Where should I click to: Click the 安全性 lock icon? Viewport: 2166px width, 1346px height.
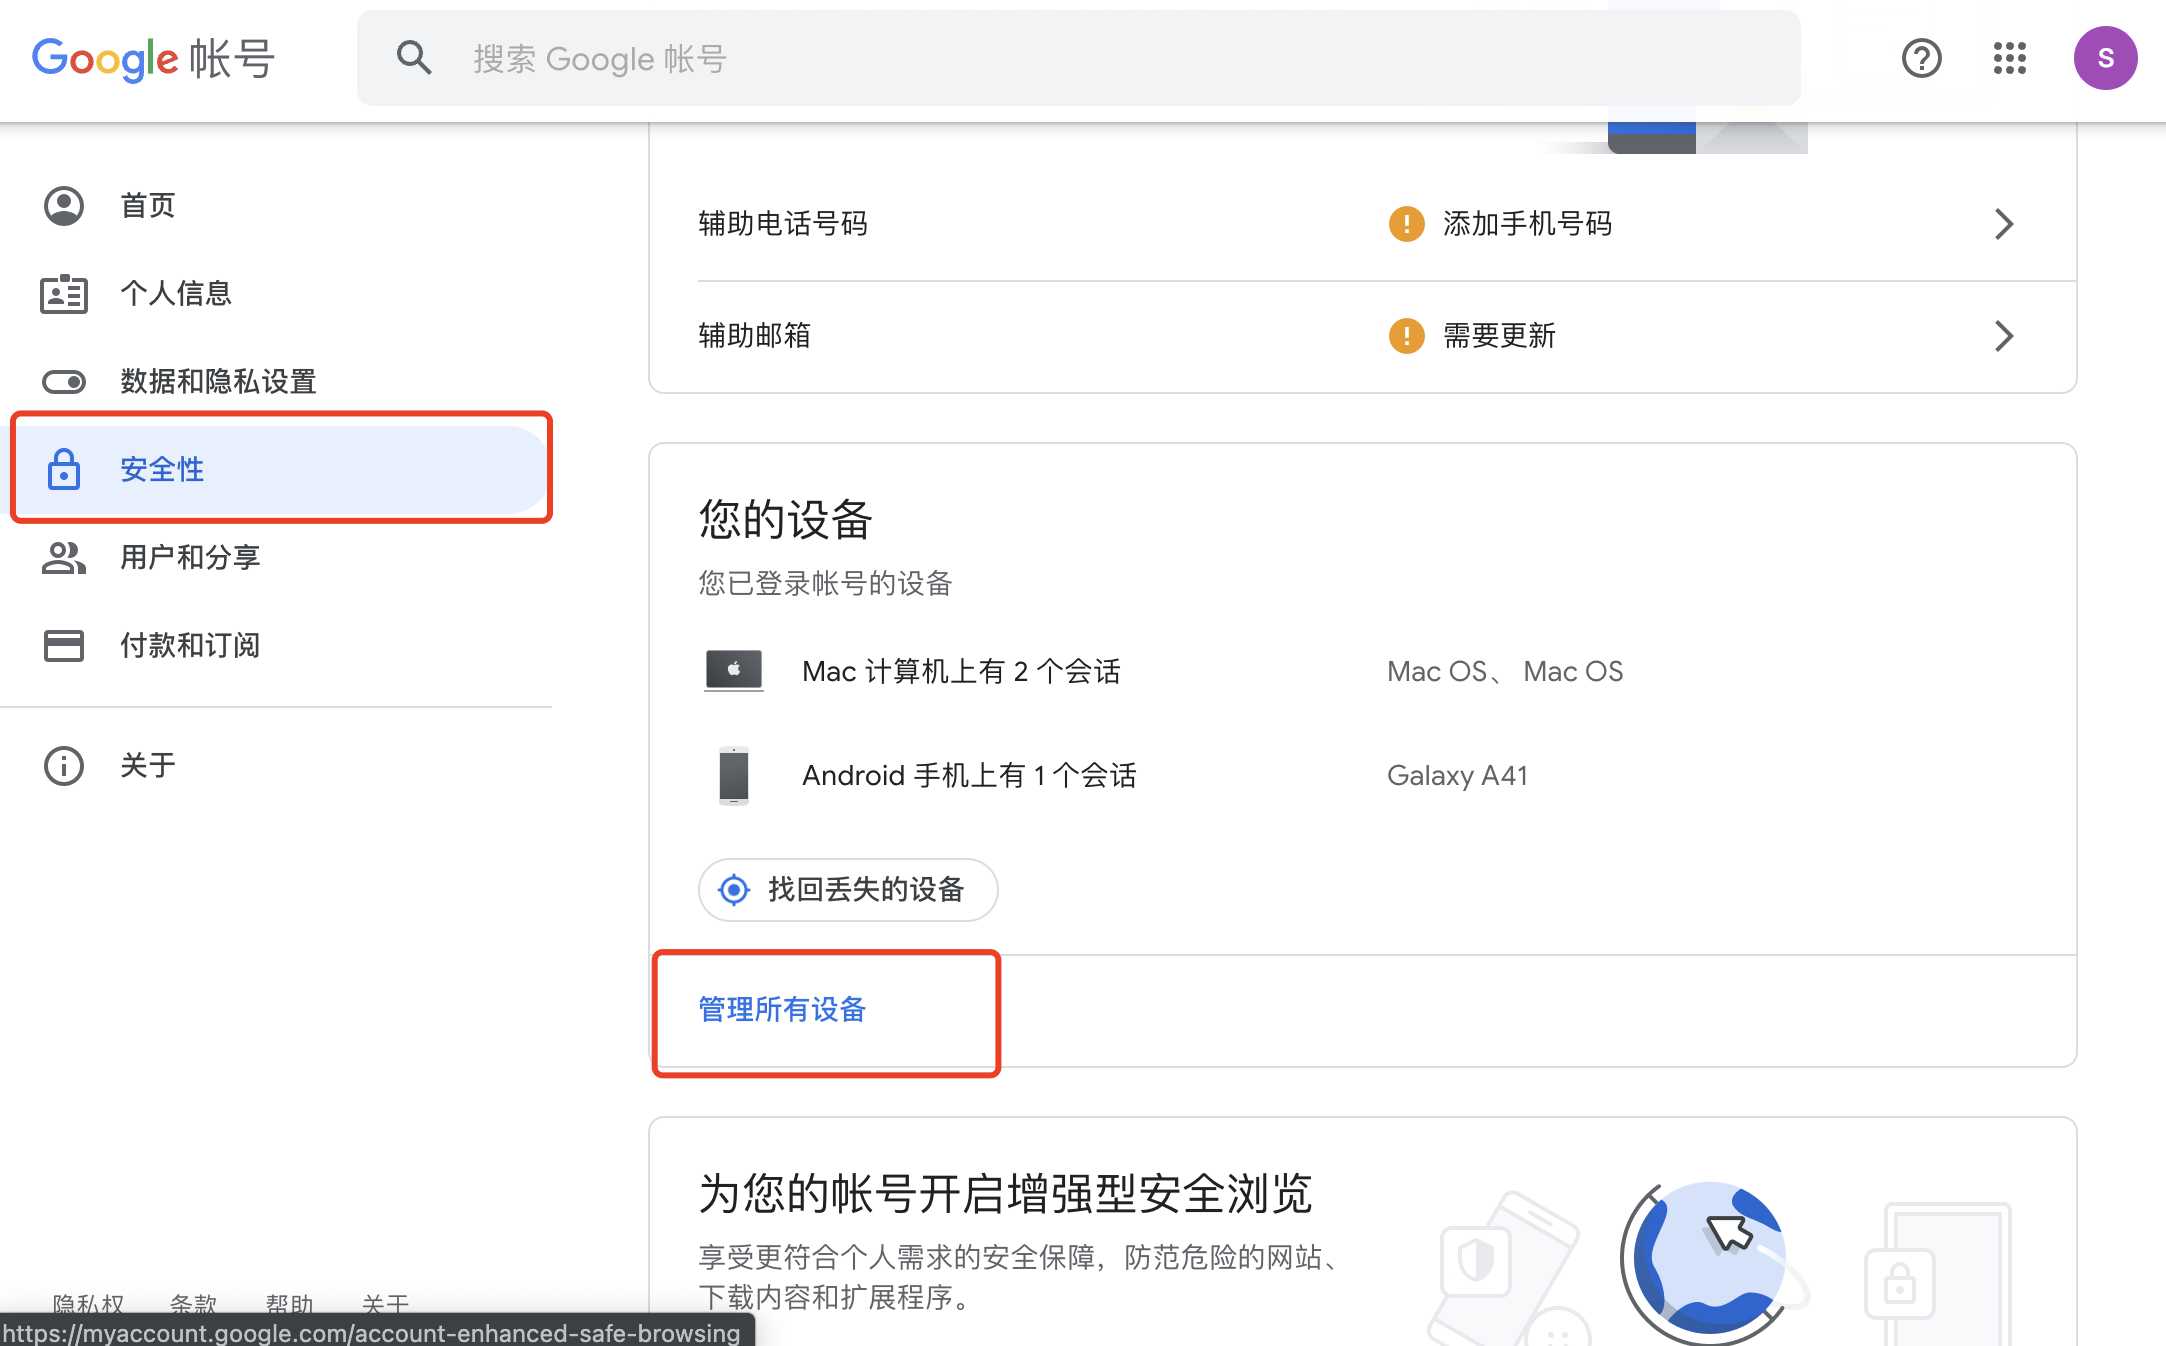coord(63,469)
